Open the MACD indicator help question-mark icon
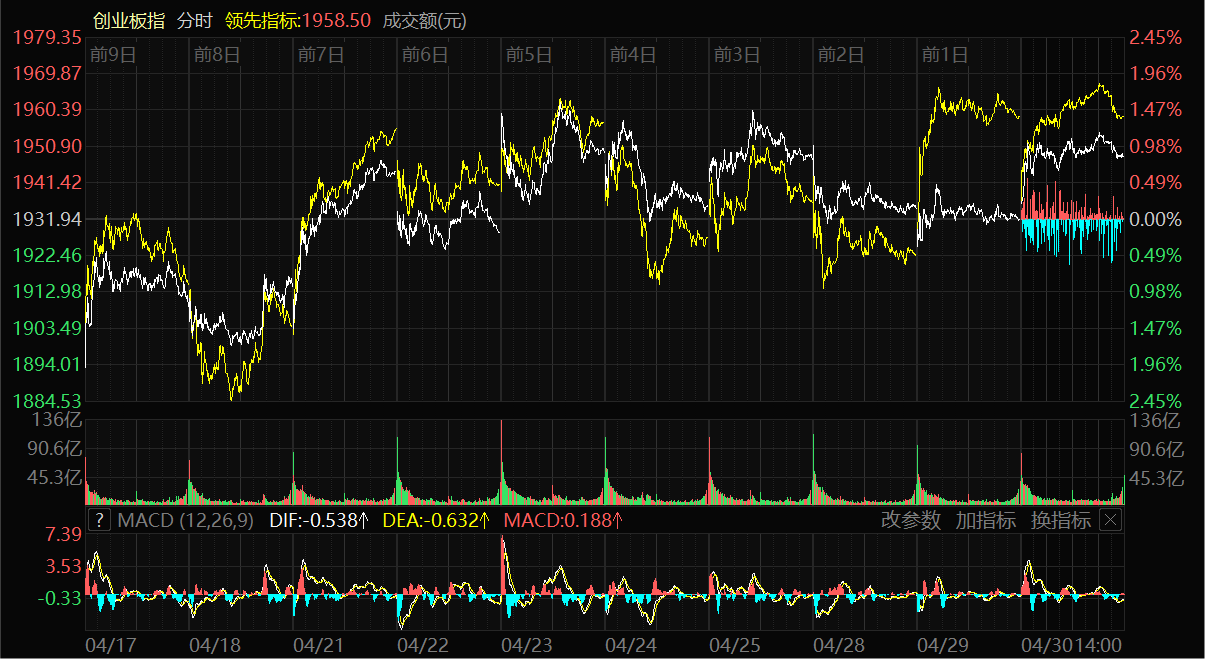1205x659 pixels. point(99,520)
